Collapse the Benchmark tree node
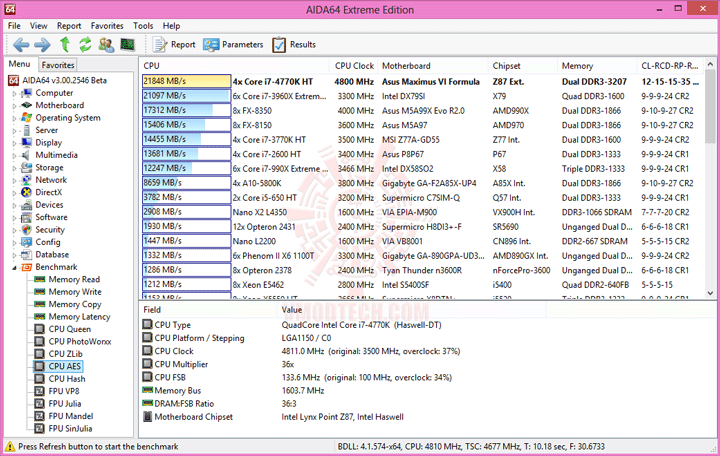720x456 pixels. (x=14, y=267)
